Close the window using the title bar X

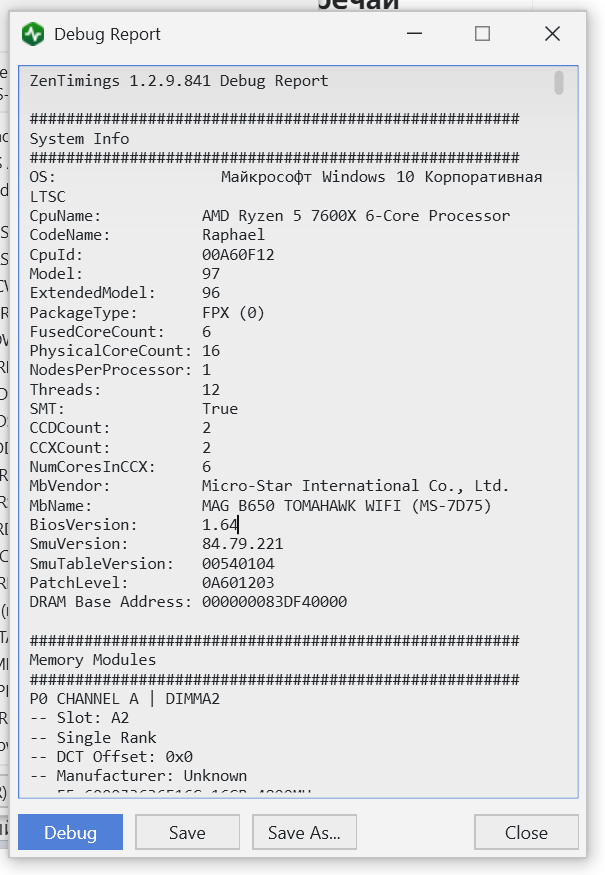[552, 34]
